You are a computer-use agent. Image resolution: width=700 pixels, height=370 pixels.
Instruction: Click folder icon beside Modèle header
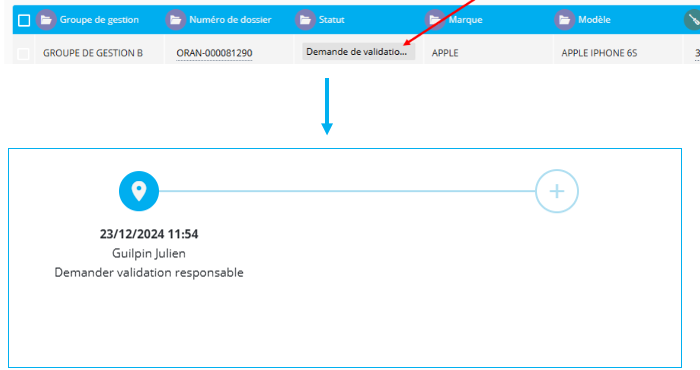(x=565, y=20)
